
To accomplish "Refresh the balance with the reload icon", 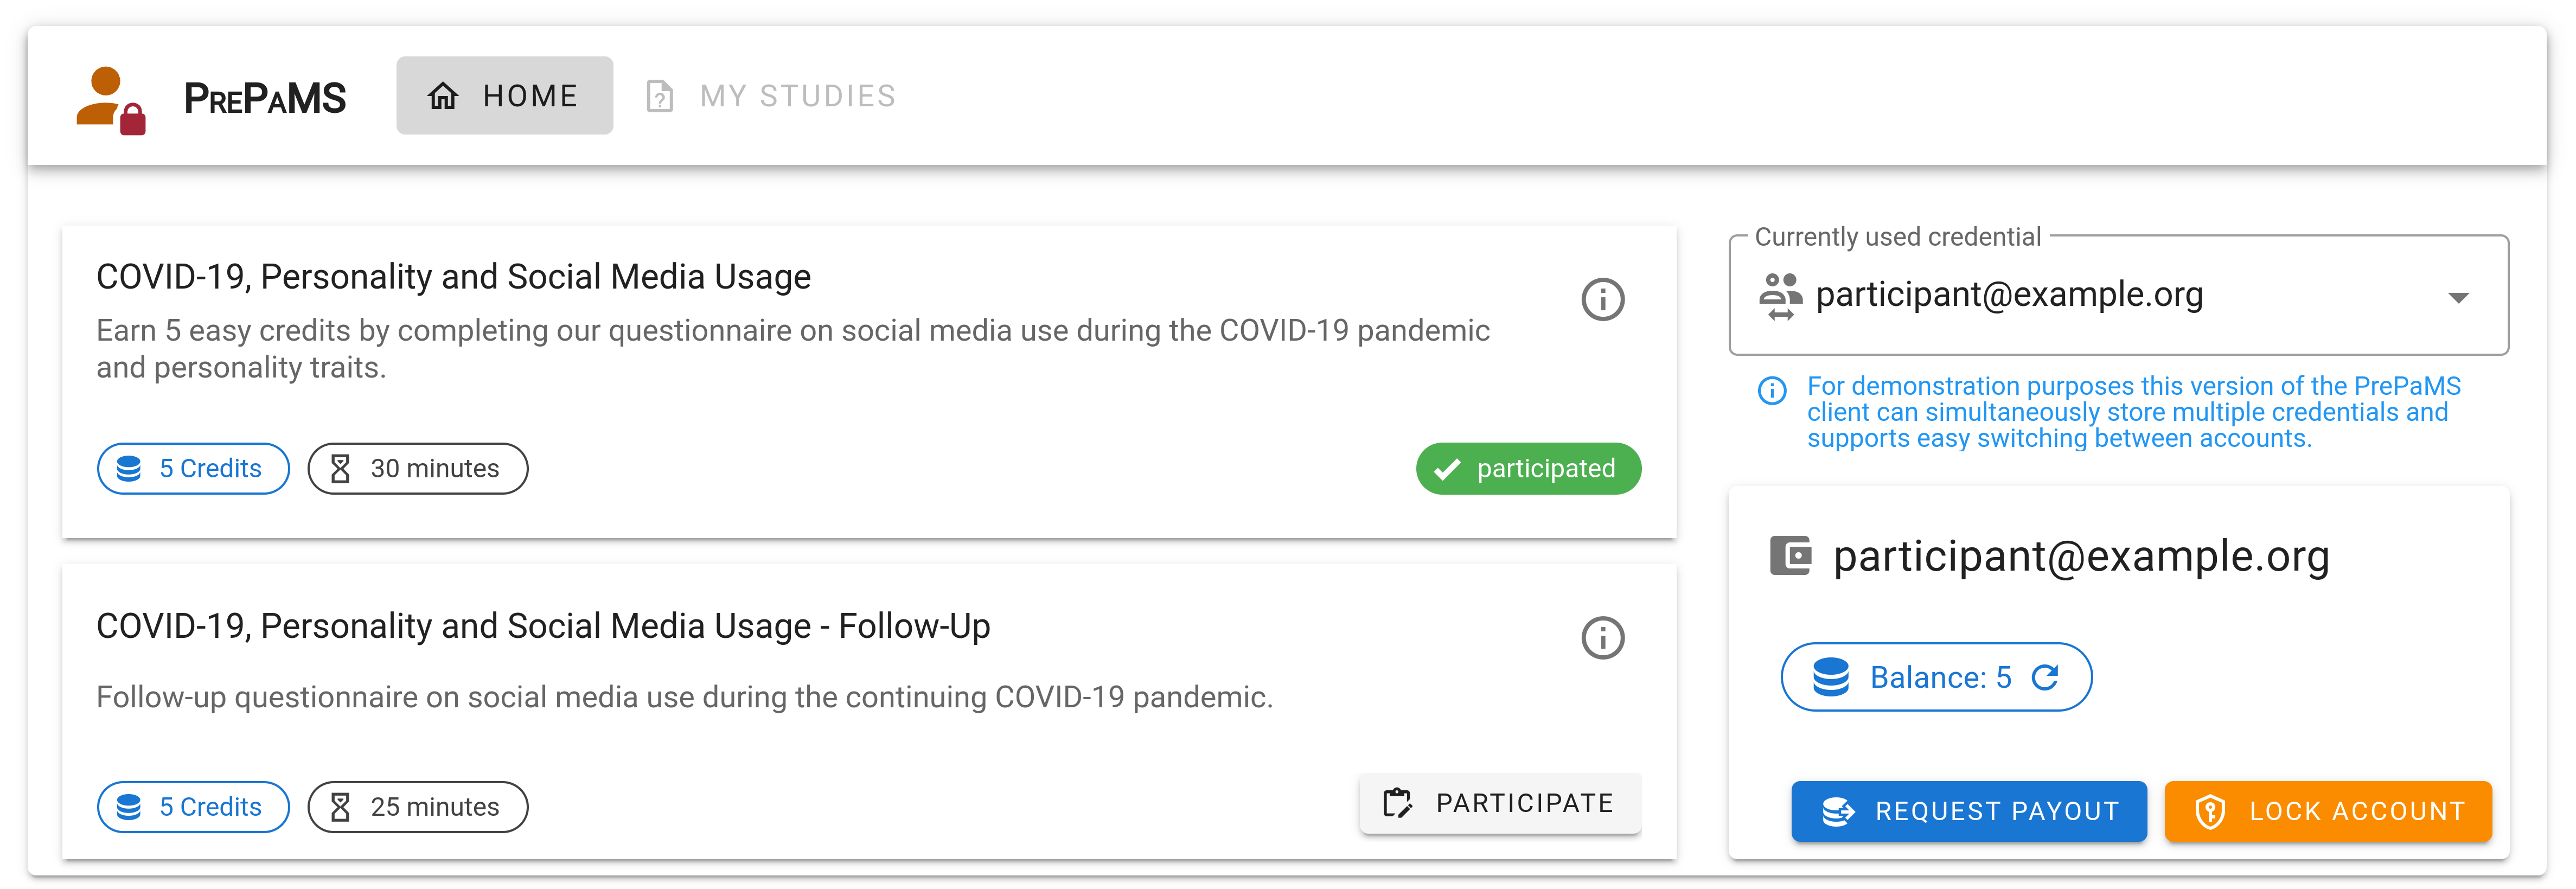I will click(2045, 678).
